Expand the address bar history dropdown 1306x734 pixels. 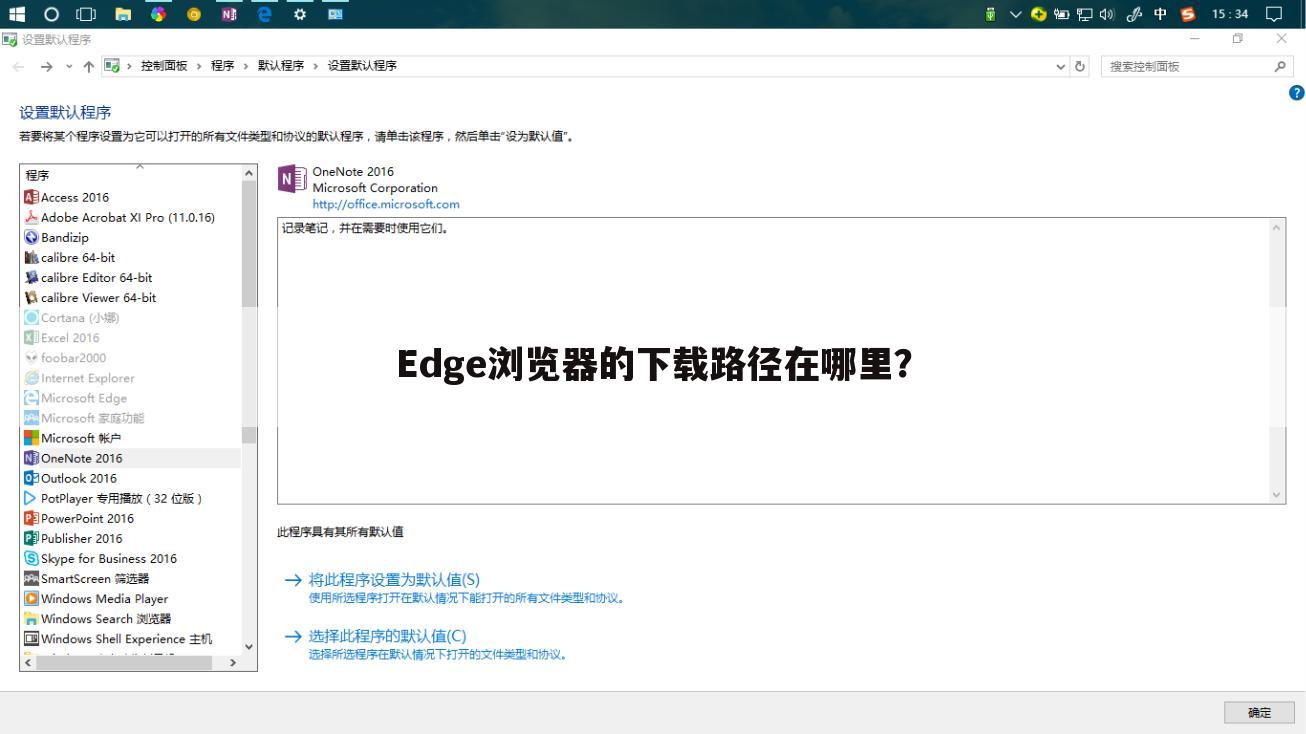click(1061, 66)
